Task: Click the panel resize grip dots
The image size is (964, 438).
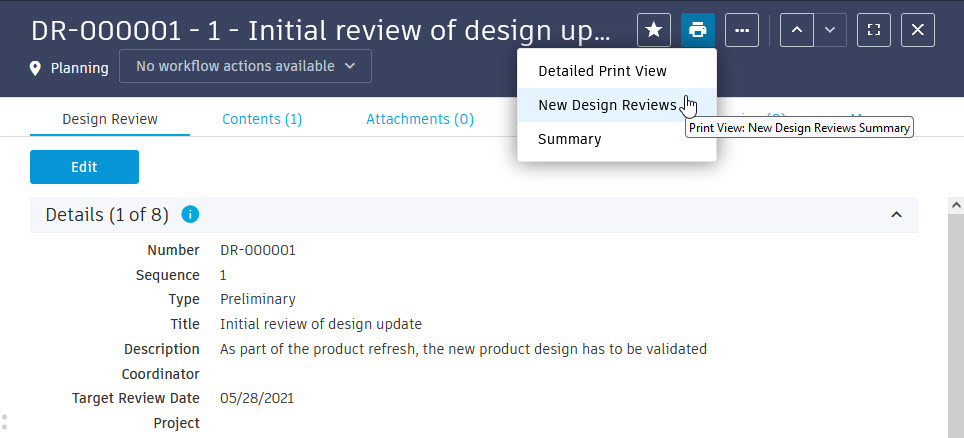Action: coord(4,421)
